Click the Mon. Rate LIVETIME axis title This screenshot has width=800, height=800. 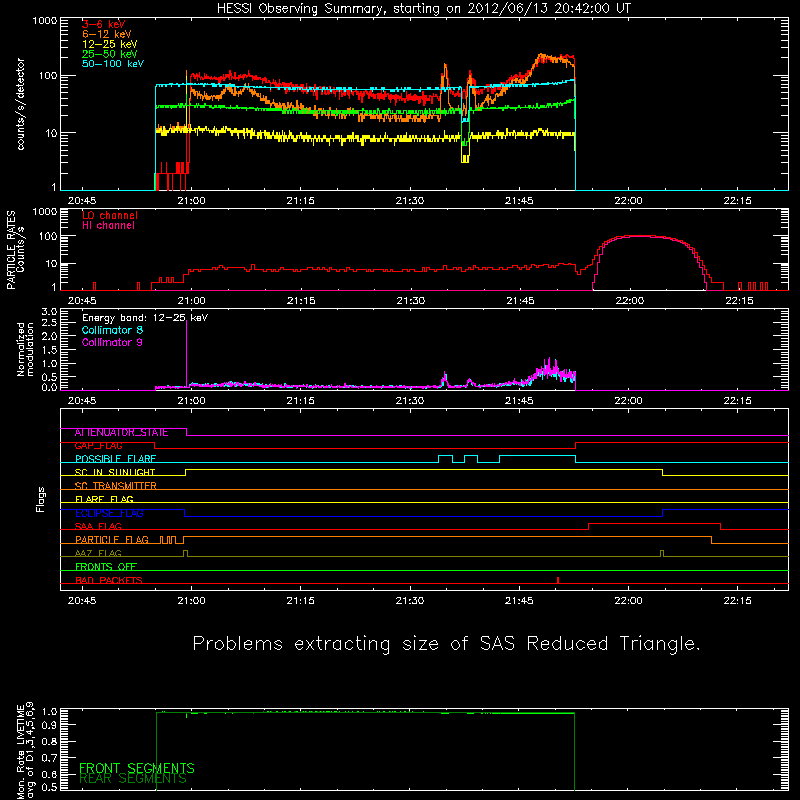click(x=25, y=750)
